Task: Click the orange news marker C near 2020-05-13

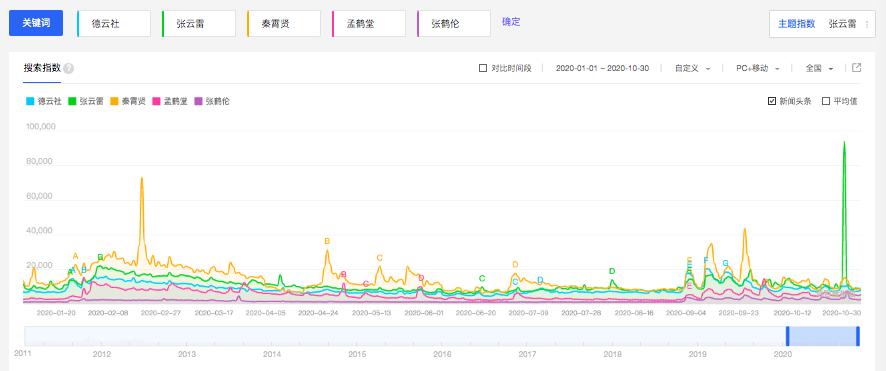Action: tap(380, 258)
